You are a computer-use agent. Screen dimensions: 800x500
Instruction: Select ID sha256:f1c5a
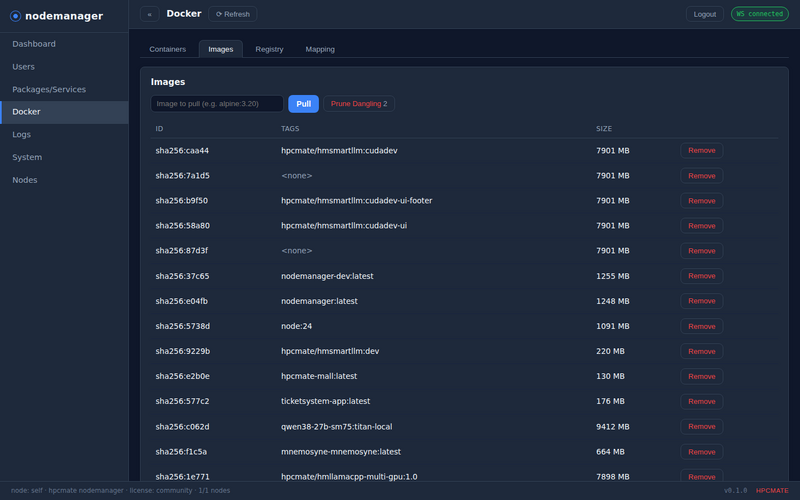tap(181, 452)
